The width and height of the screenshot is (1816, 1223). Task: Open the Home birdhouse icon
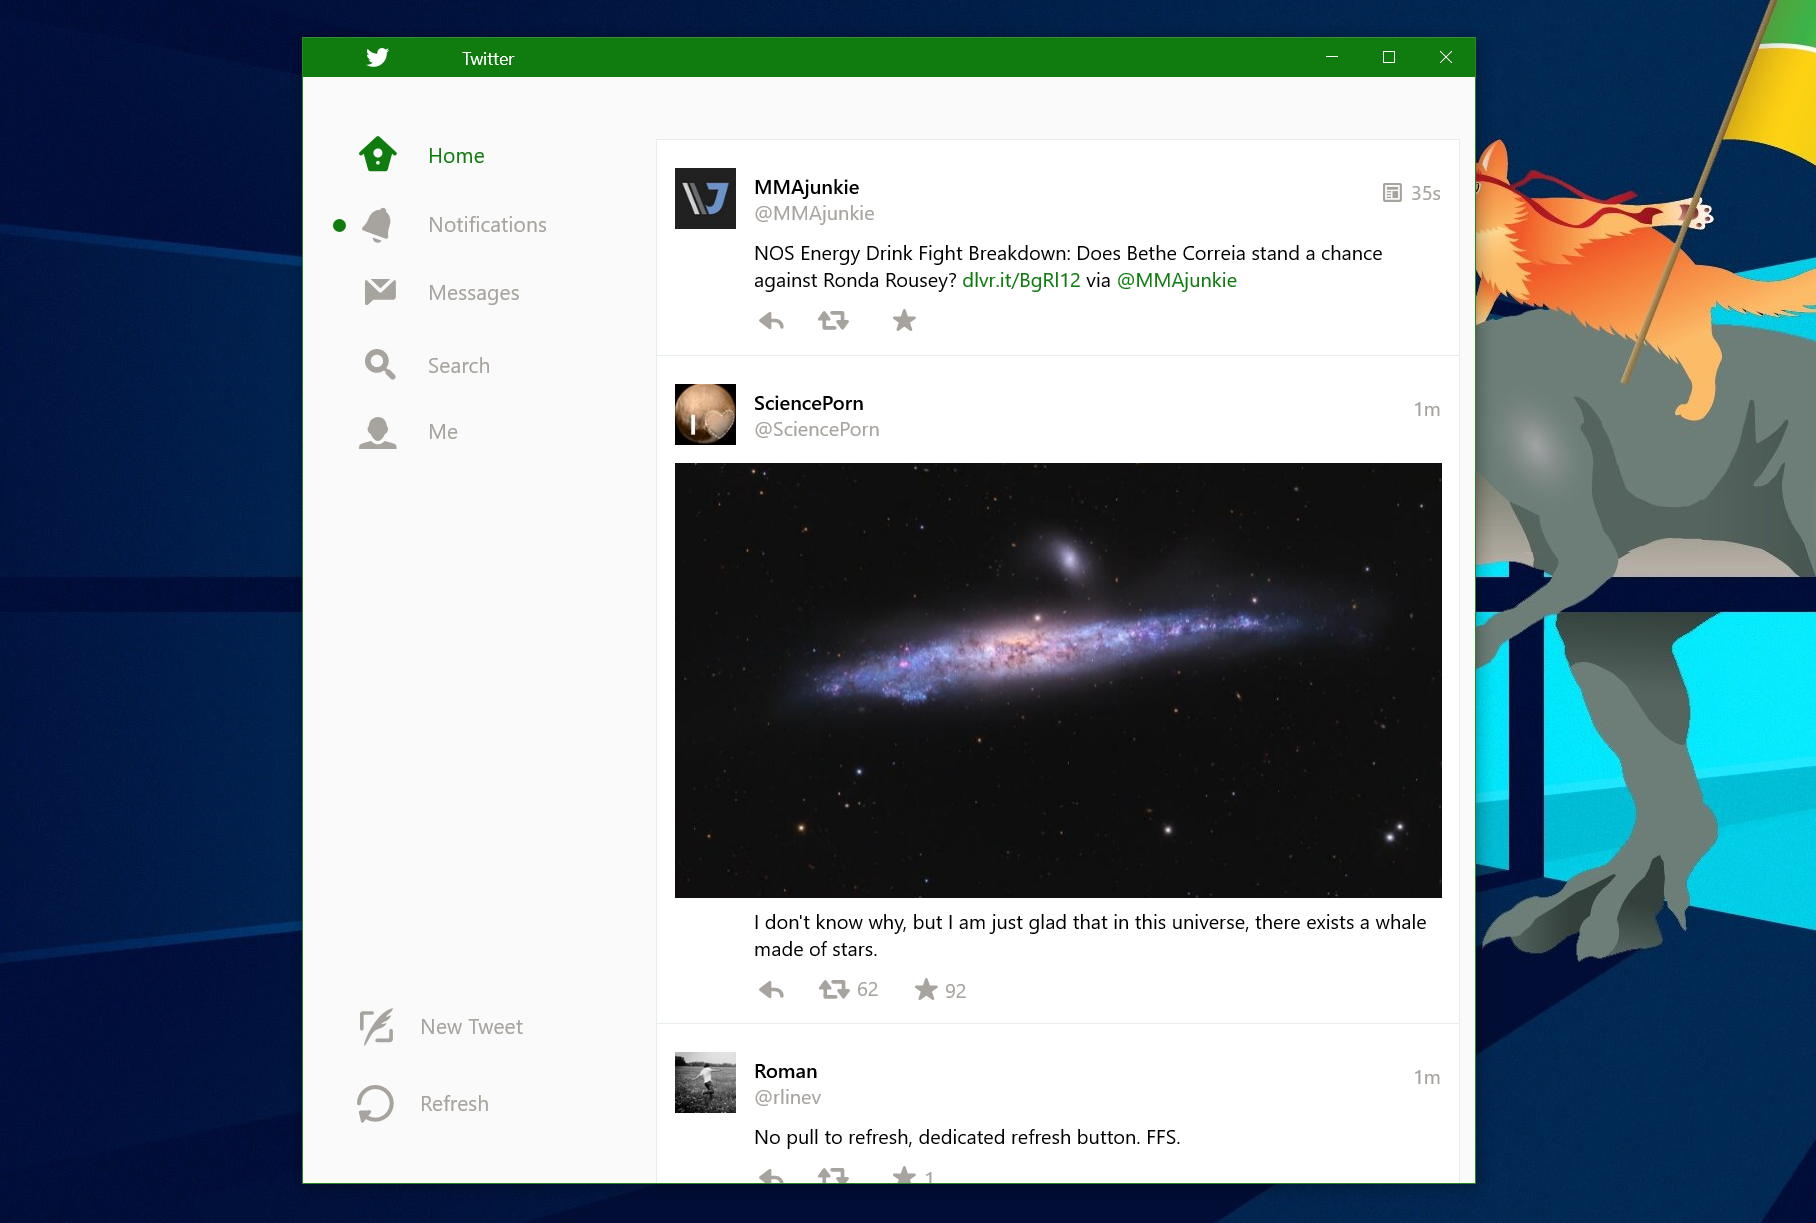point(378,154)
